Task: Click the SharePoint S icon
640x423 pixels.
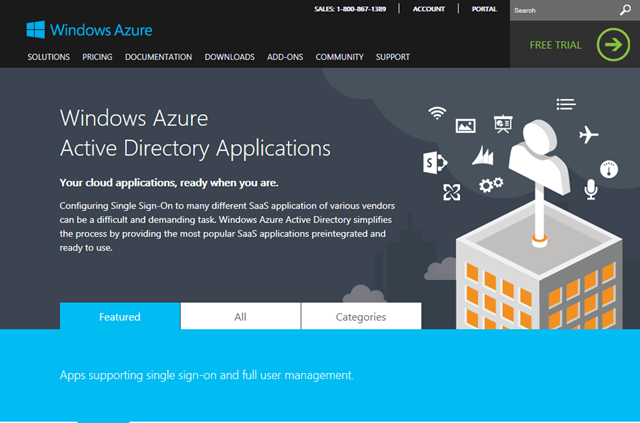Action: [x=435, y=163]
